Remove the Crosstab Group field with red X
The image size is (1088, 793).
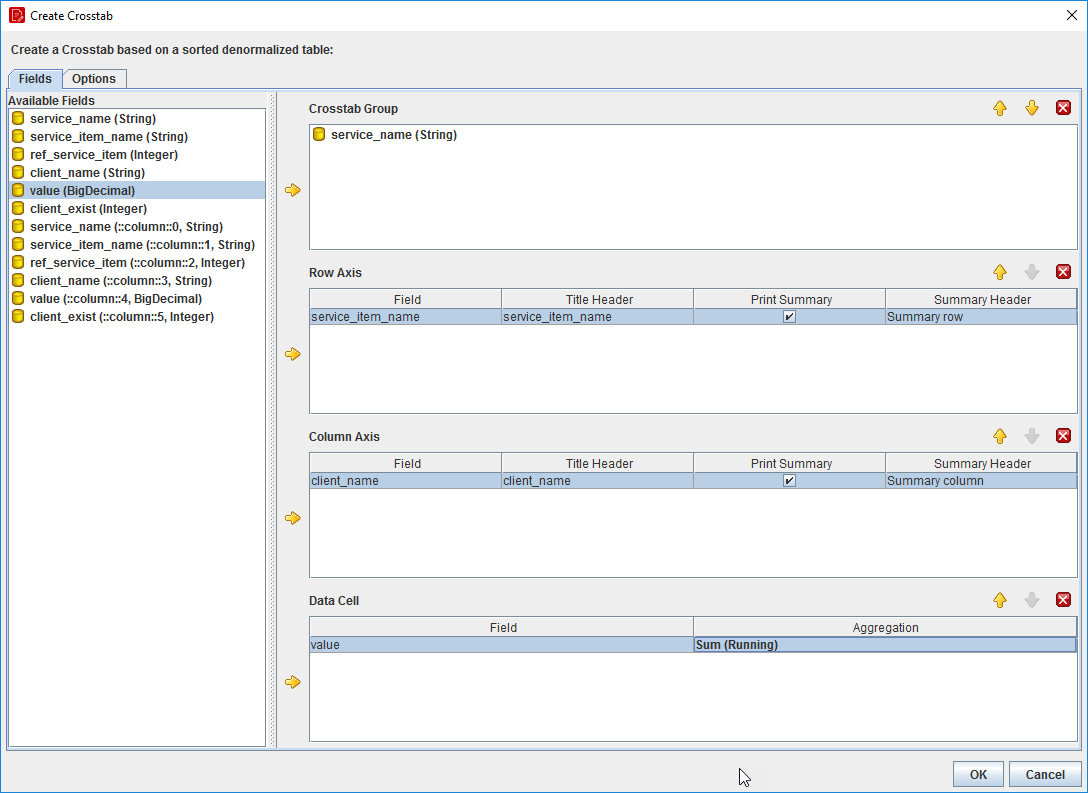click(x=1063, y=107)
